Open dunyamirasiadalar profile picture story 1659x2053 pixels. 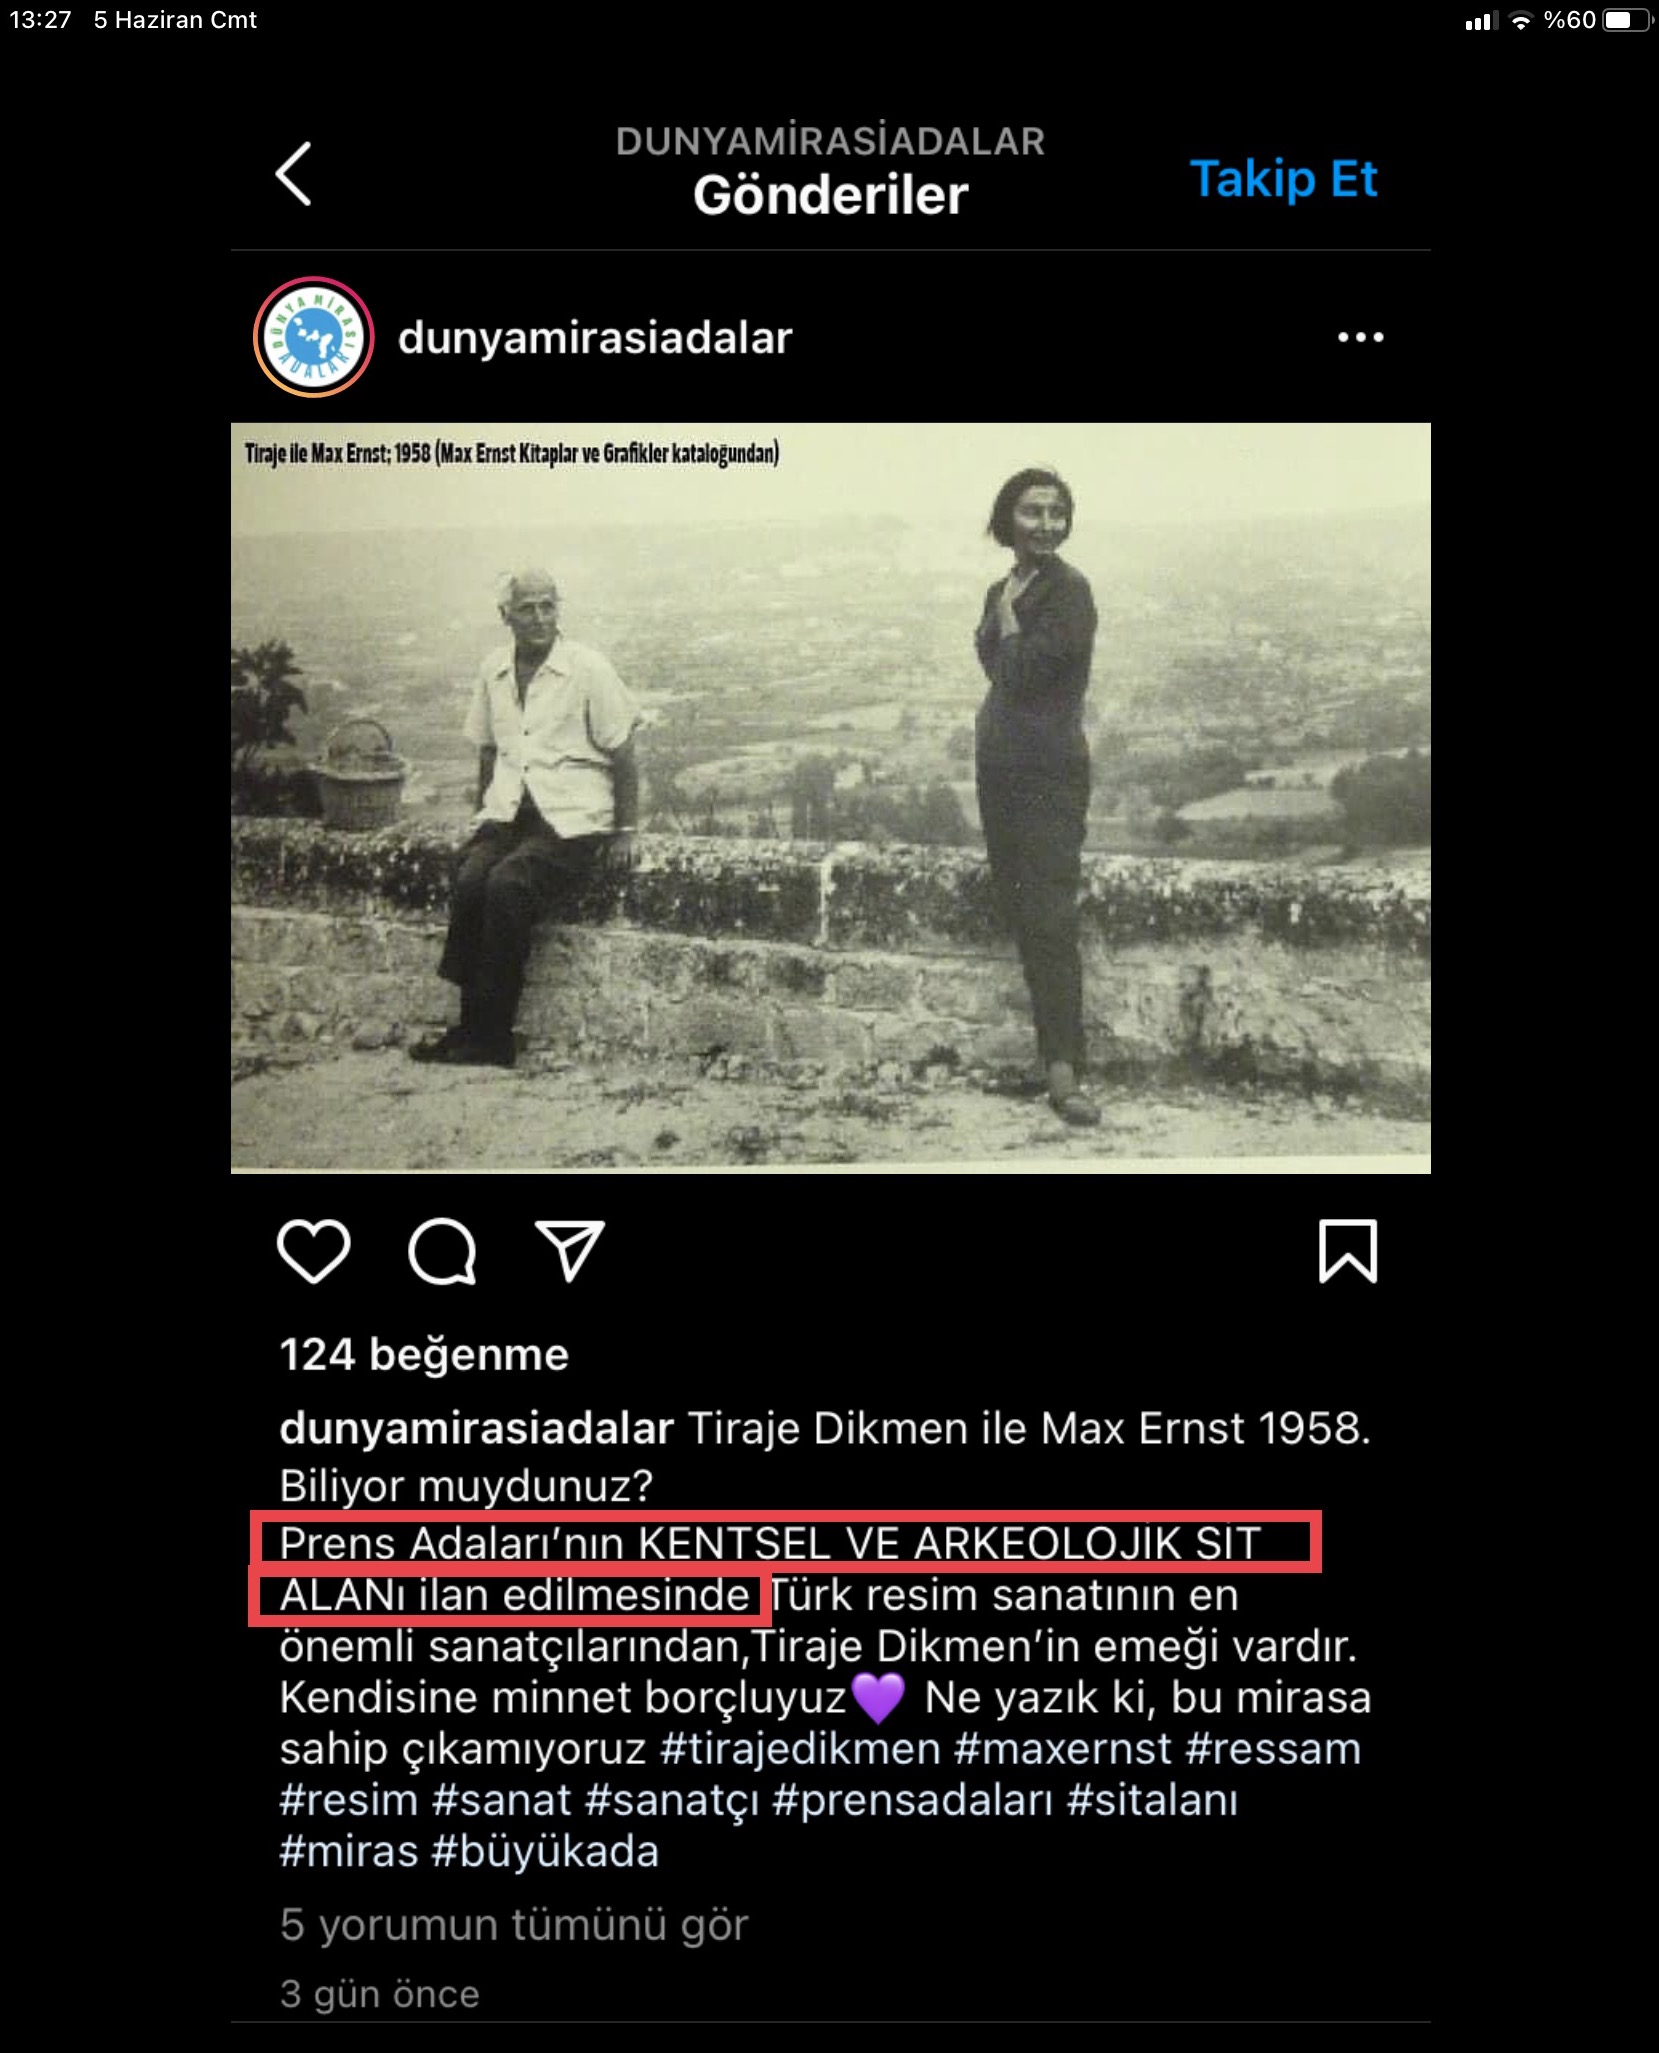[314, 337]
